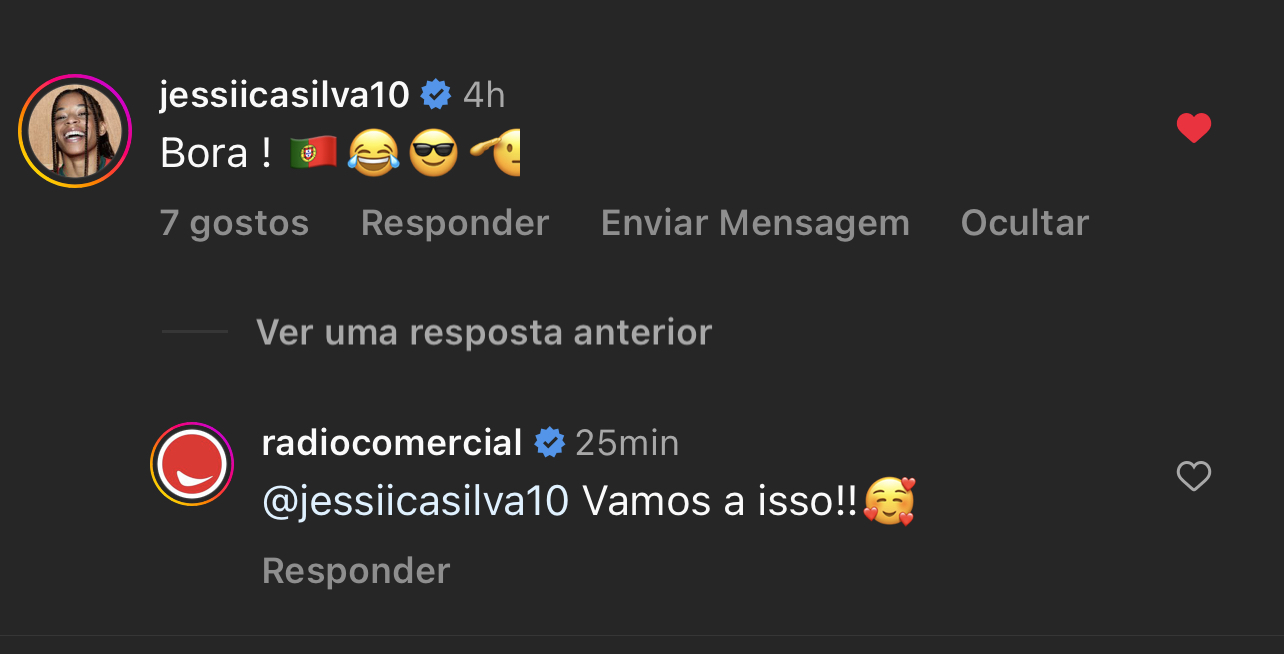This screenshot has height=654, width=1284.
Task: Unlike jessiicasilva10's comment via red heart
Action: [1193, 128]
